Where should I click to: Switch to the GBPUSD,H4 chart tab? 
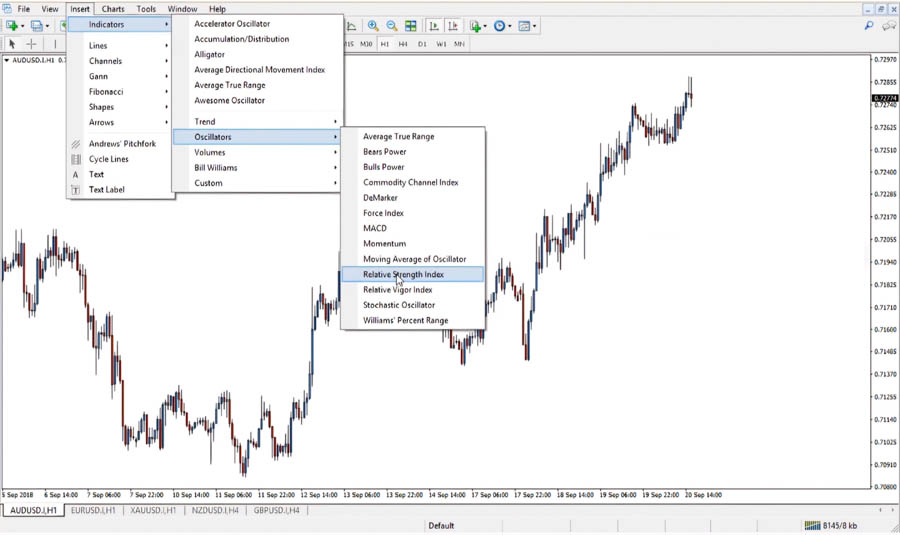277,510
